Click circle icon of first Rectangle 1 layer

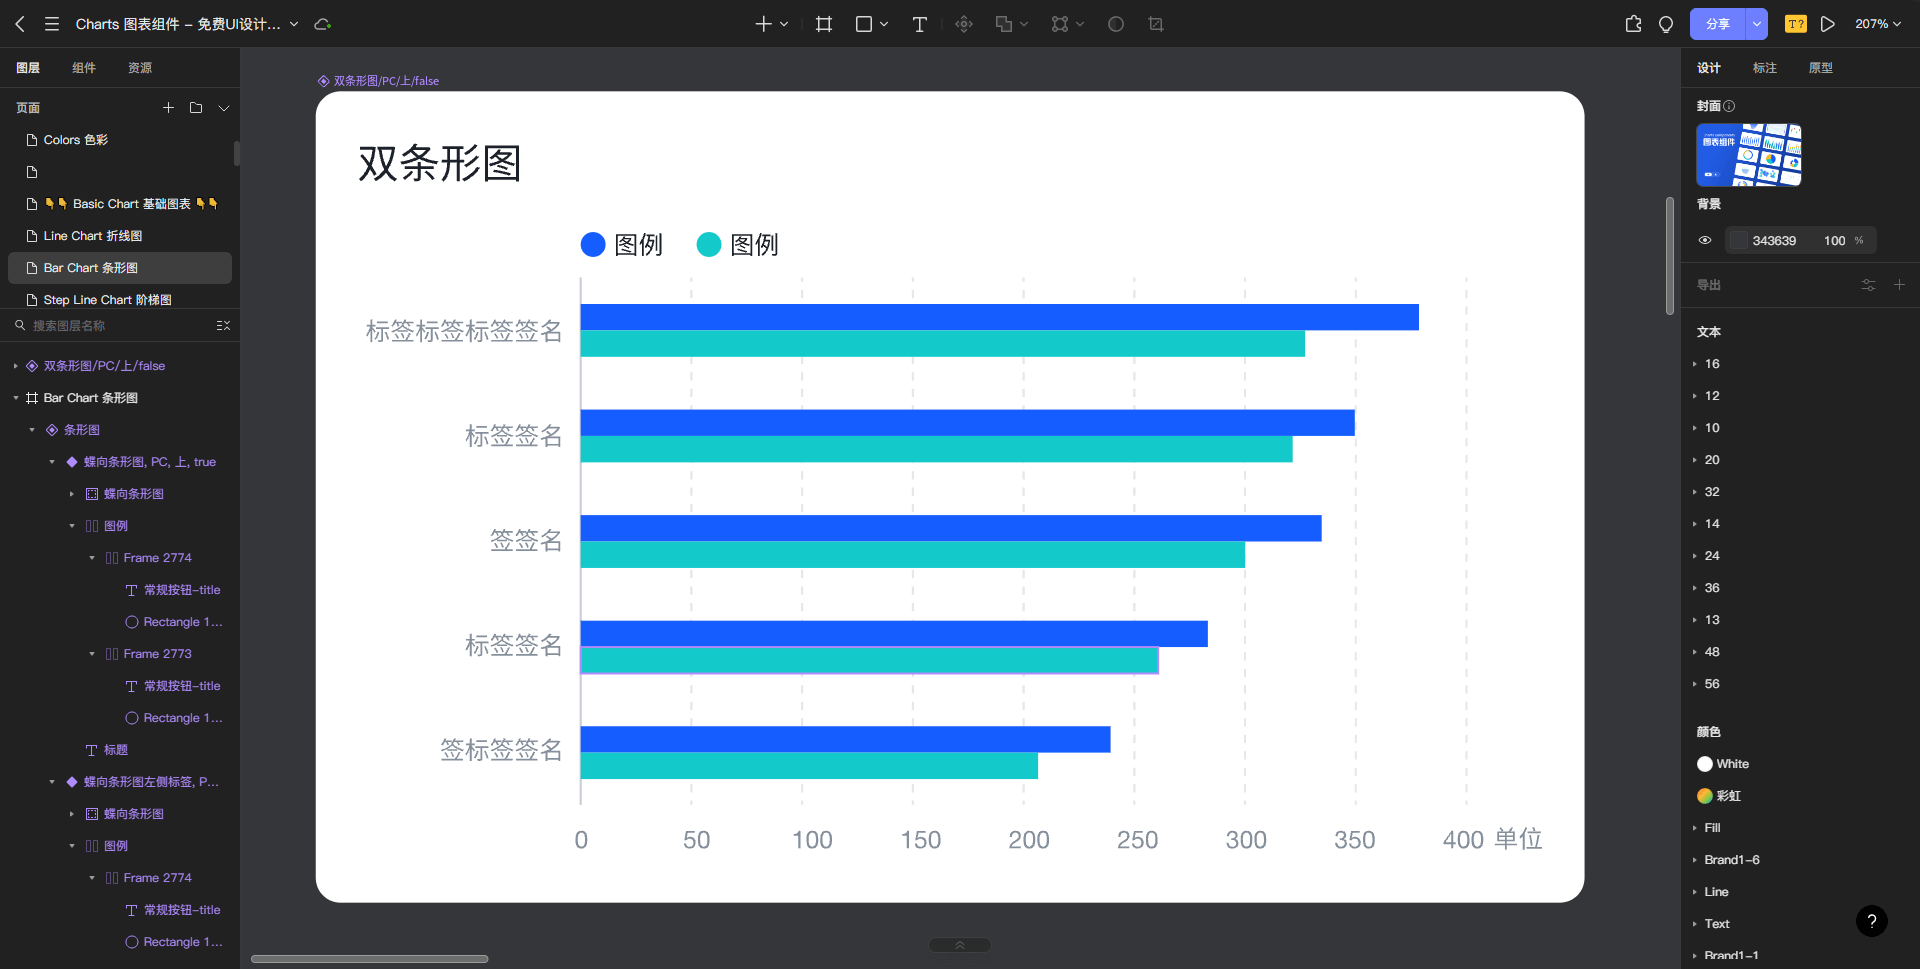coord(132,622)
